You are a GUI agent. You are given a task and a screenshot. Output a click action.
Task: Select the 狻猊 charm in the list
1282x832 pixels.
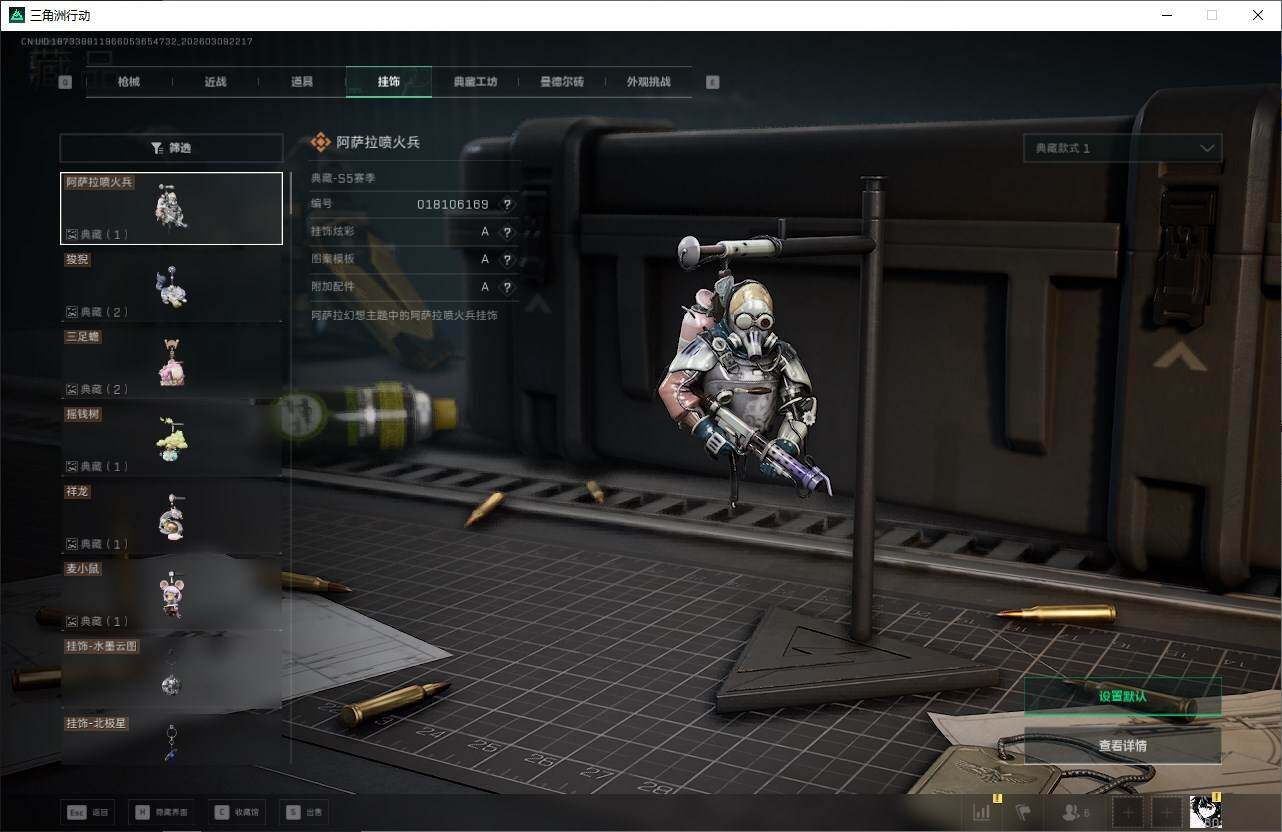(x=171, y=286)
